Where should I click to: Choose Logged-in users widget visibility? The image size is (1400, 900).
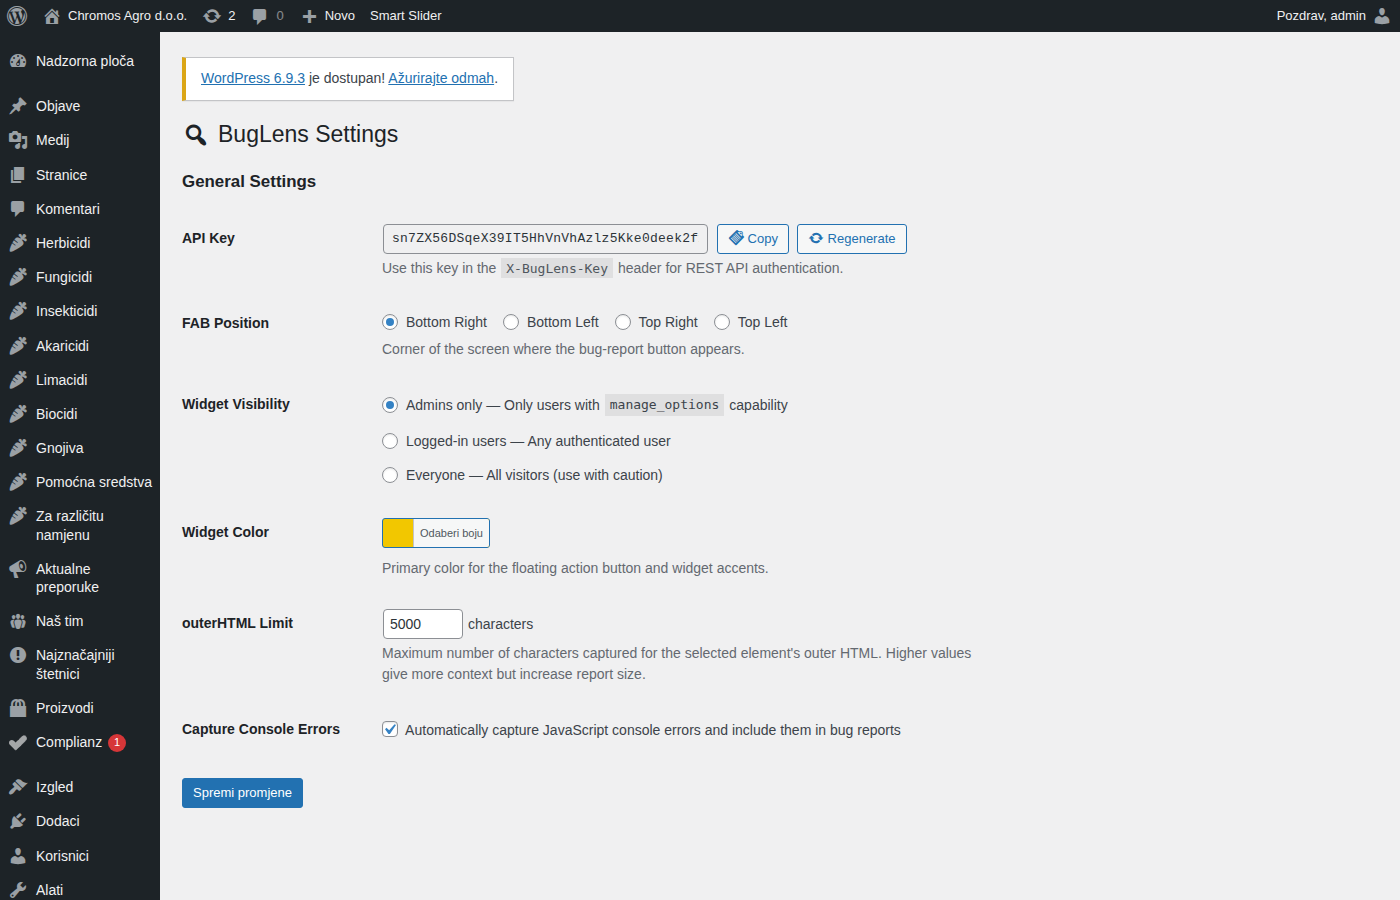tap(390, 441)
